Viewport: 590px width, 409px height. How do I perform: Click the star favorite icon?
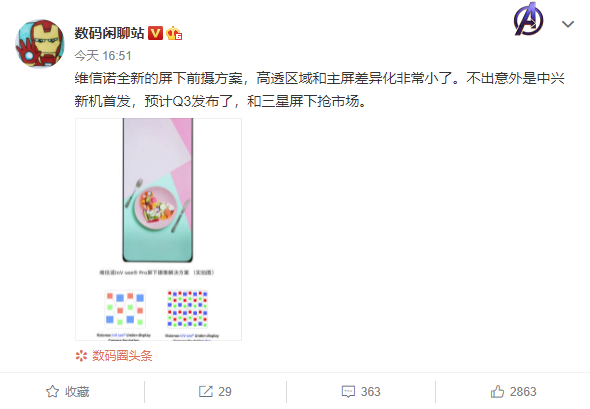pyautogui.click(x=52, y=392)
